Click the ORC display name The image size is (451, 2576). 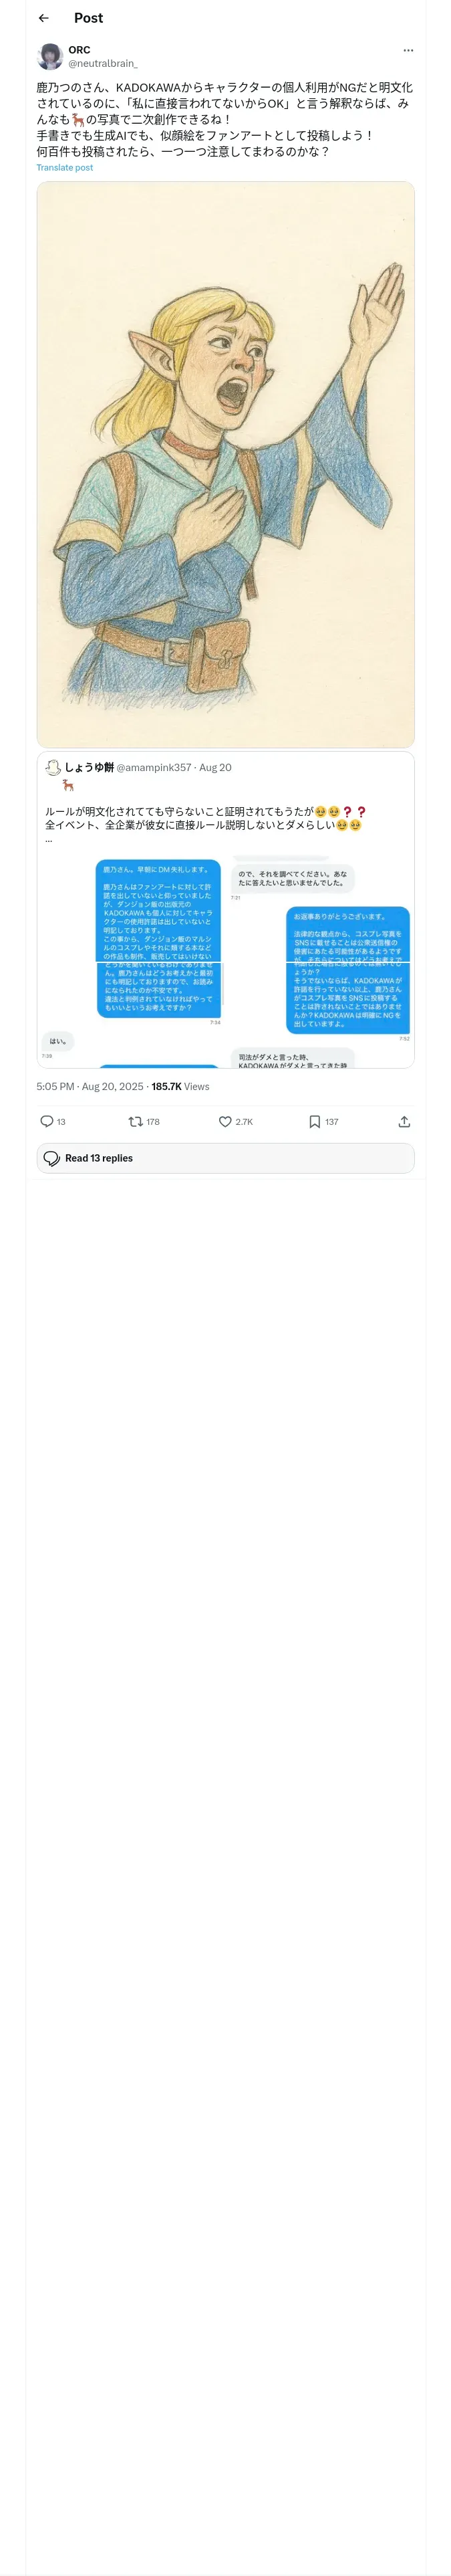click(x=79, y=50)
